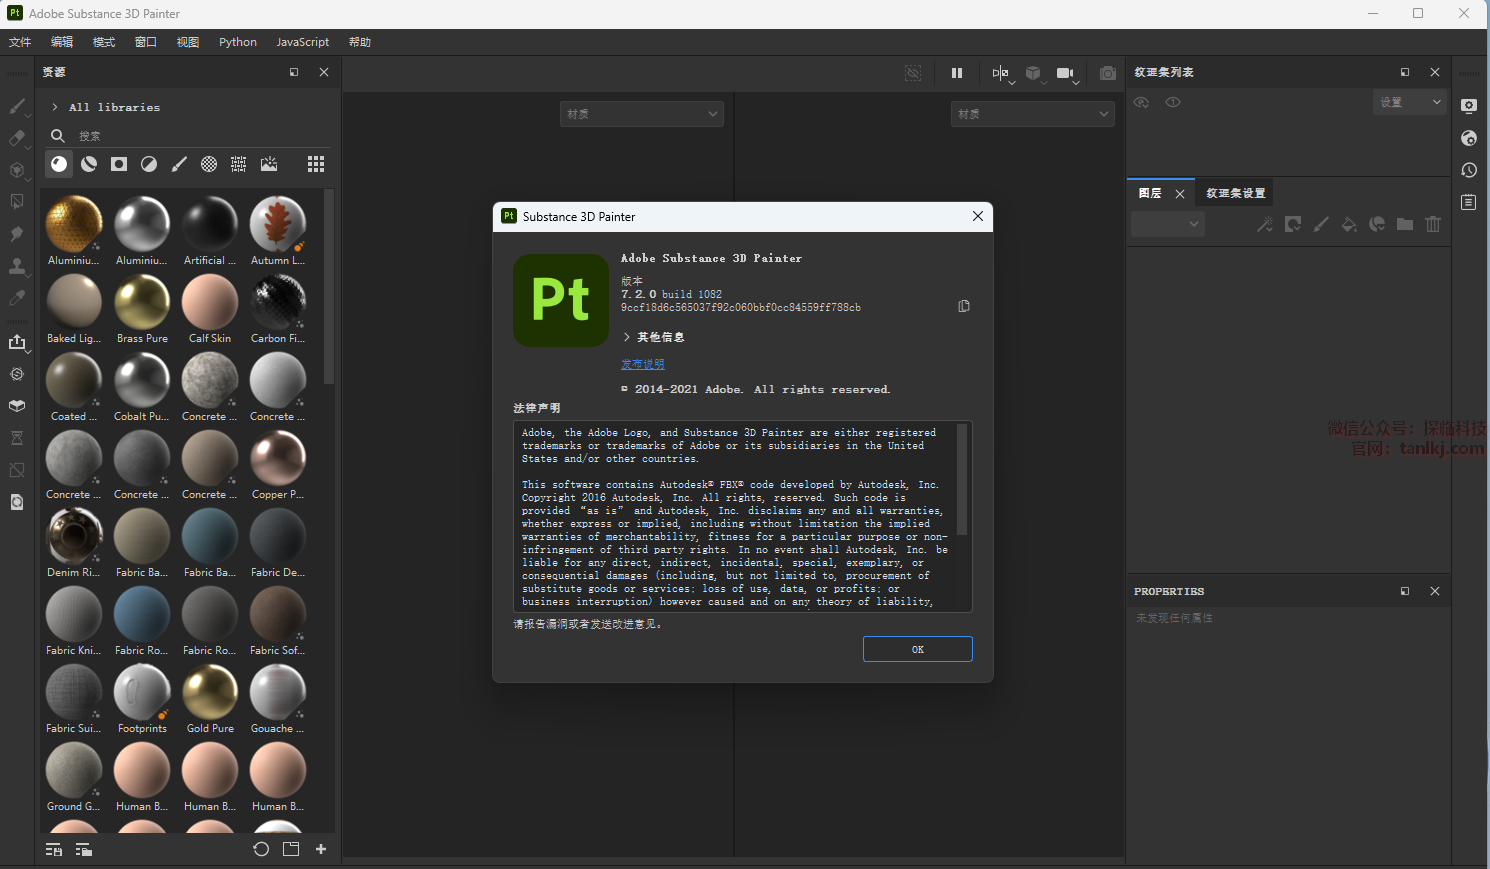
Task: Click the delete layer trash icon
Action: pos(1433,224)
